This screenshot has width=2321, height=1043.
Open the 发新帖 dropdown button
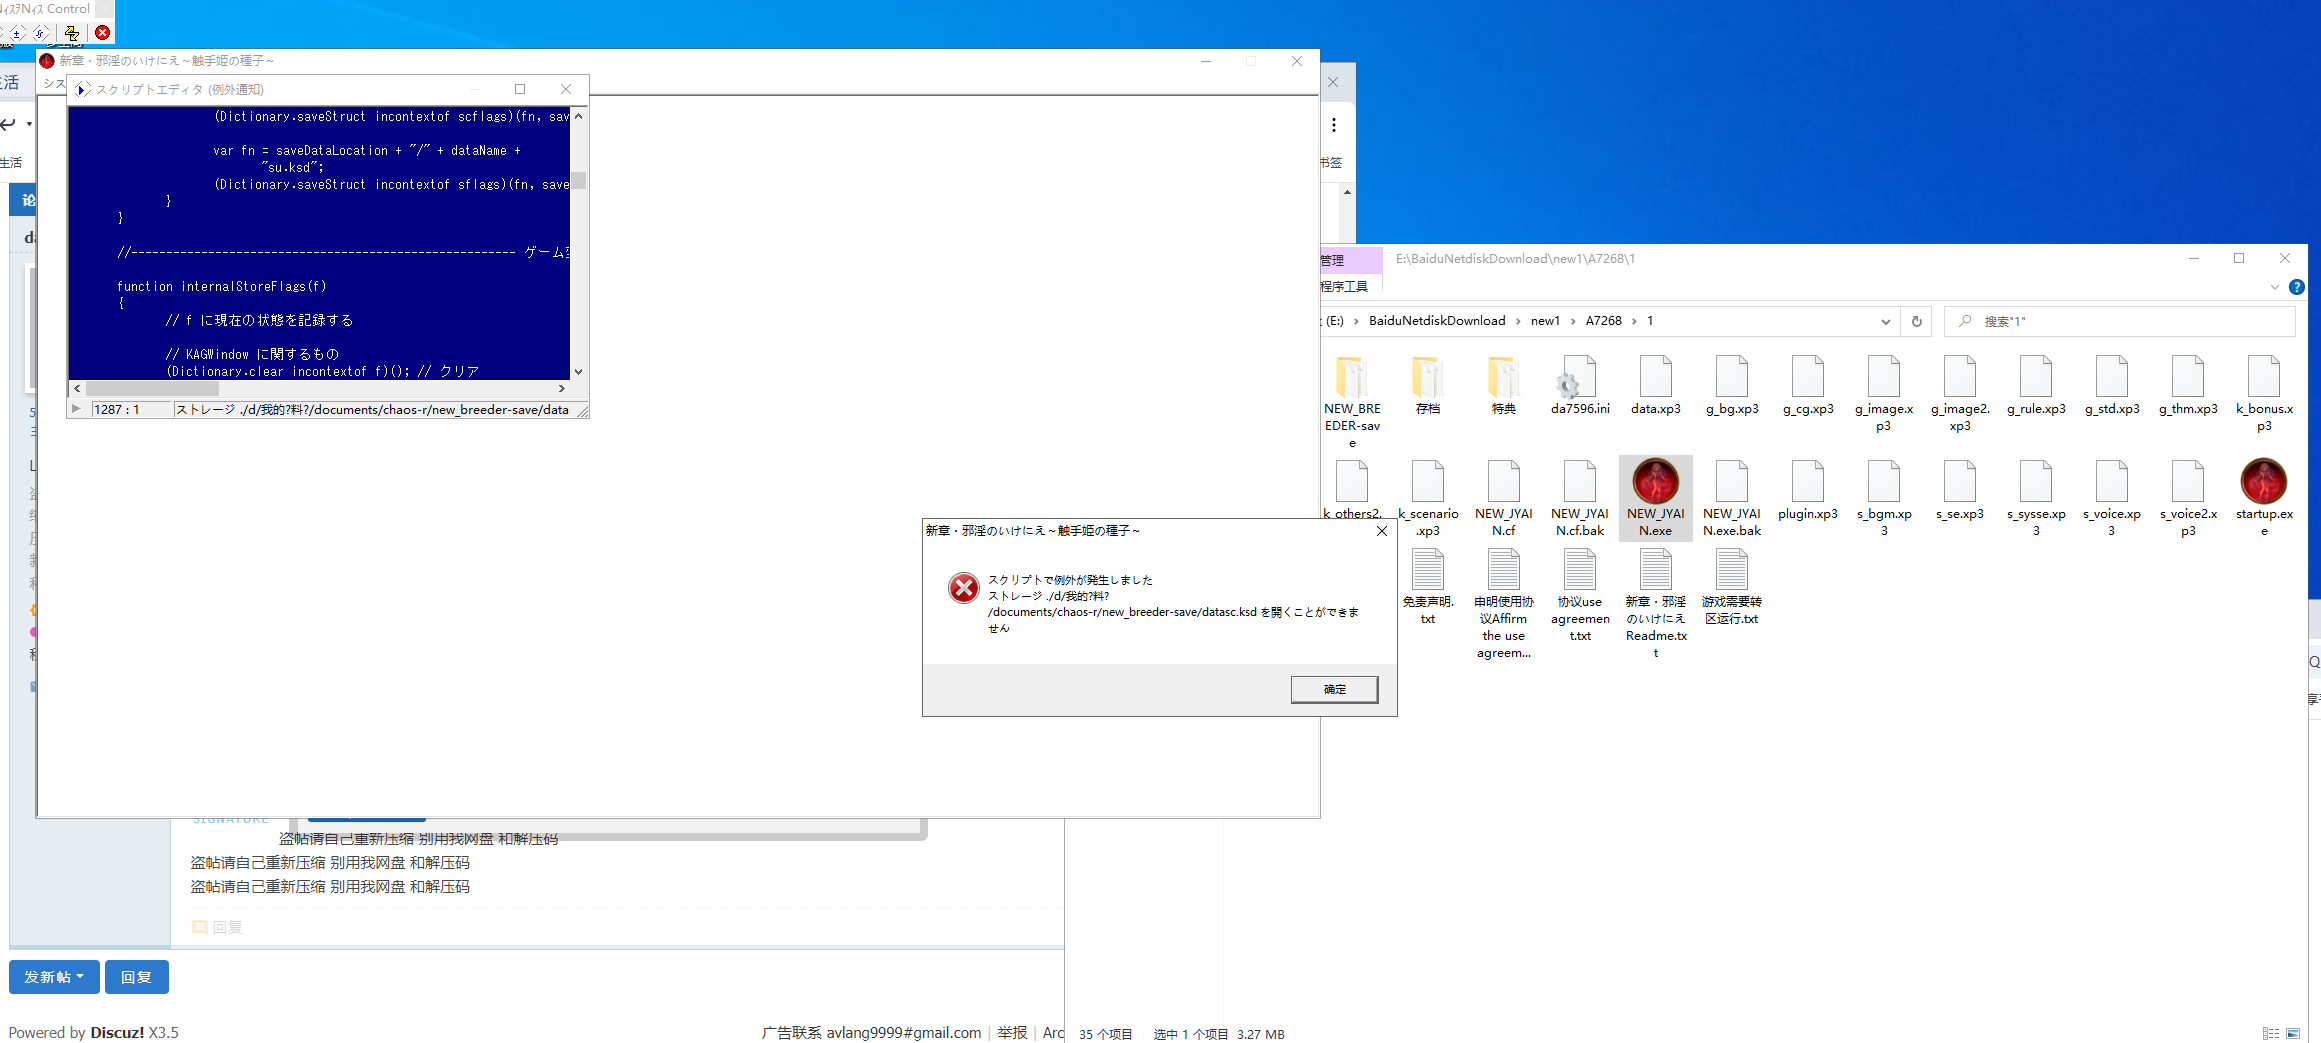coord(54,977)
